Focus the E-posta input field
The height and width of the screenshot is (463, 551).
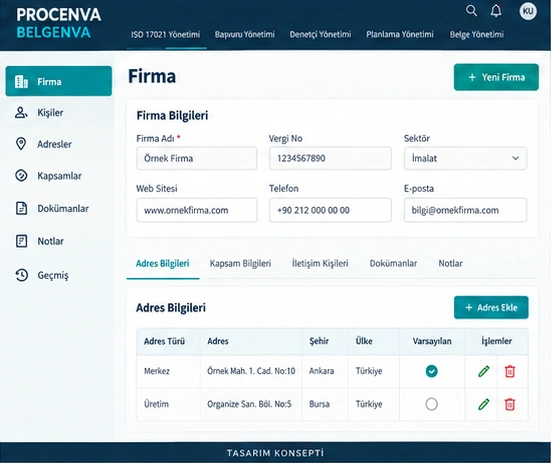465,210
